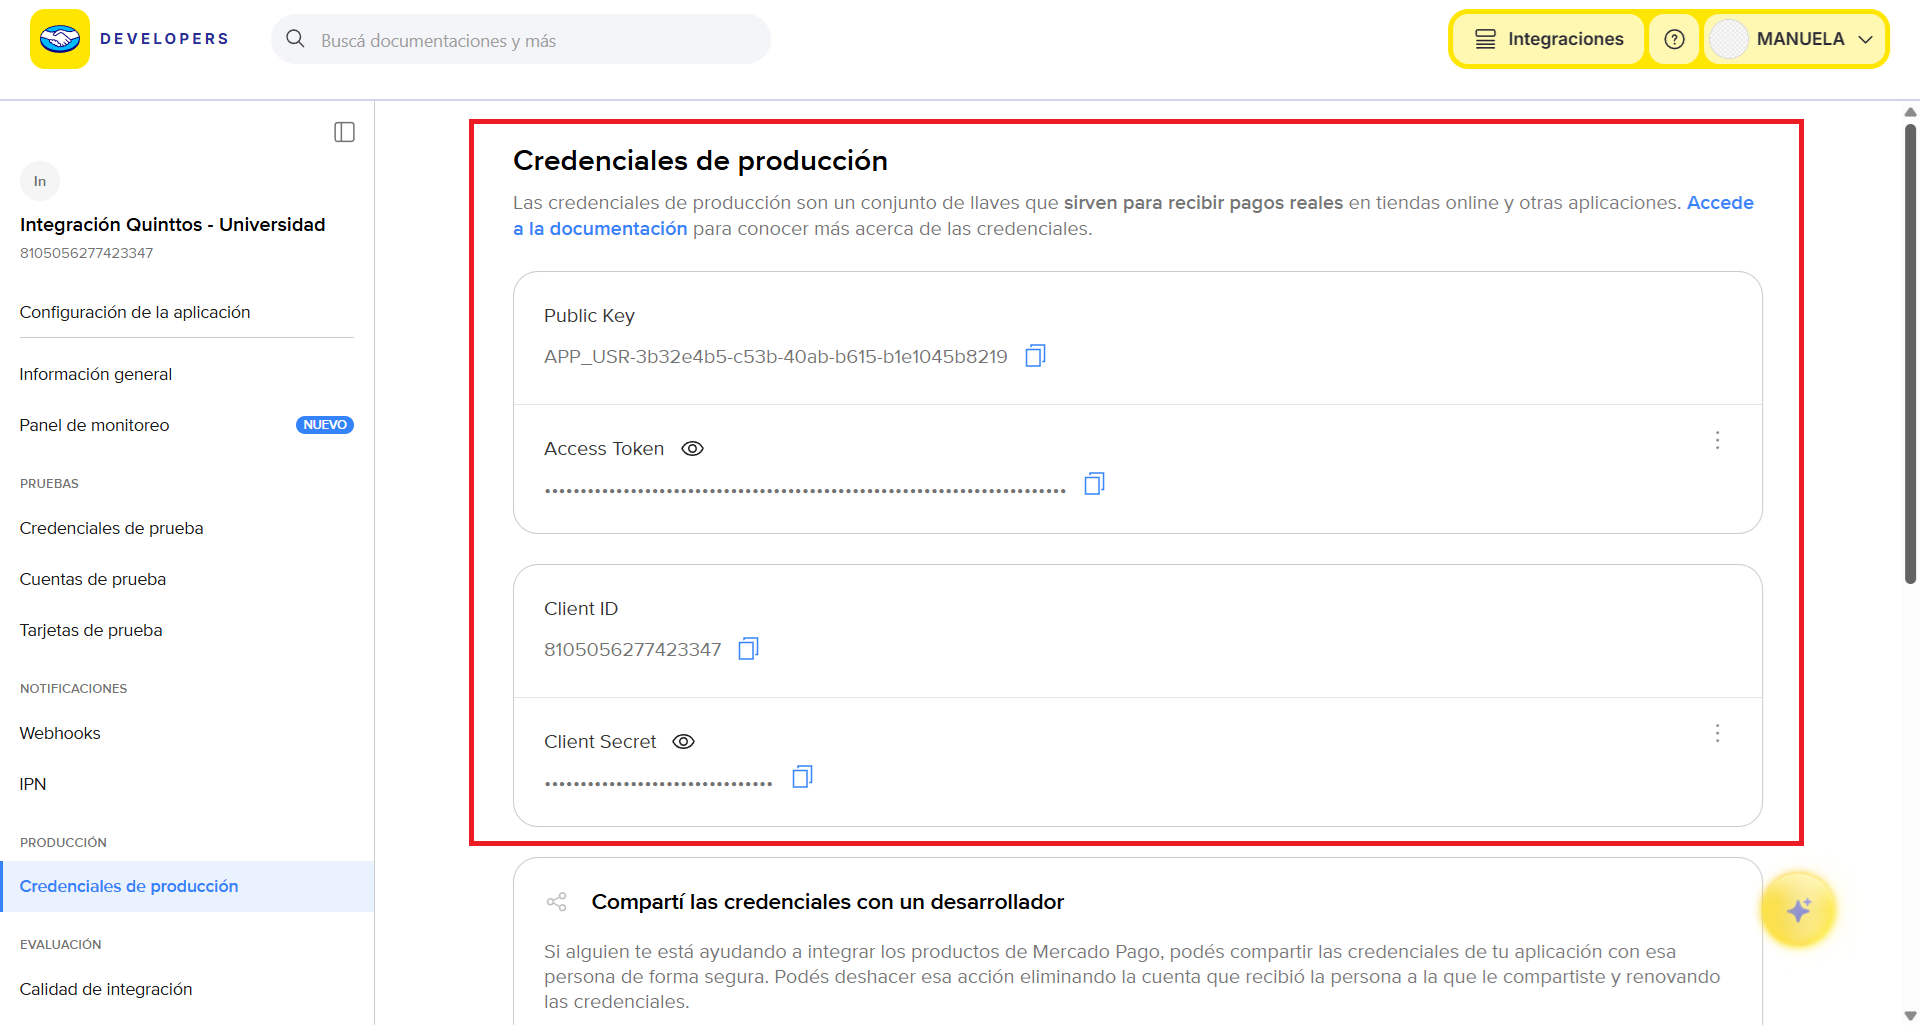
Task: Select Credenciales de producción in sidebar
Action: click(x=187, y=886)
